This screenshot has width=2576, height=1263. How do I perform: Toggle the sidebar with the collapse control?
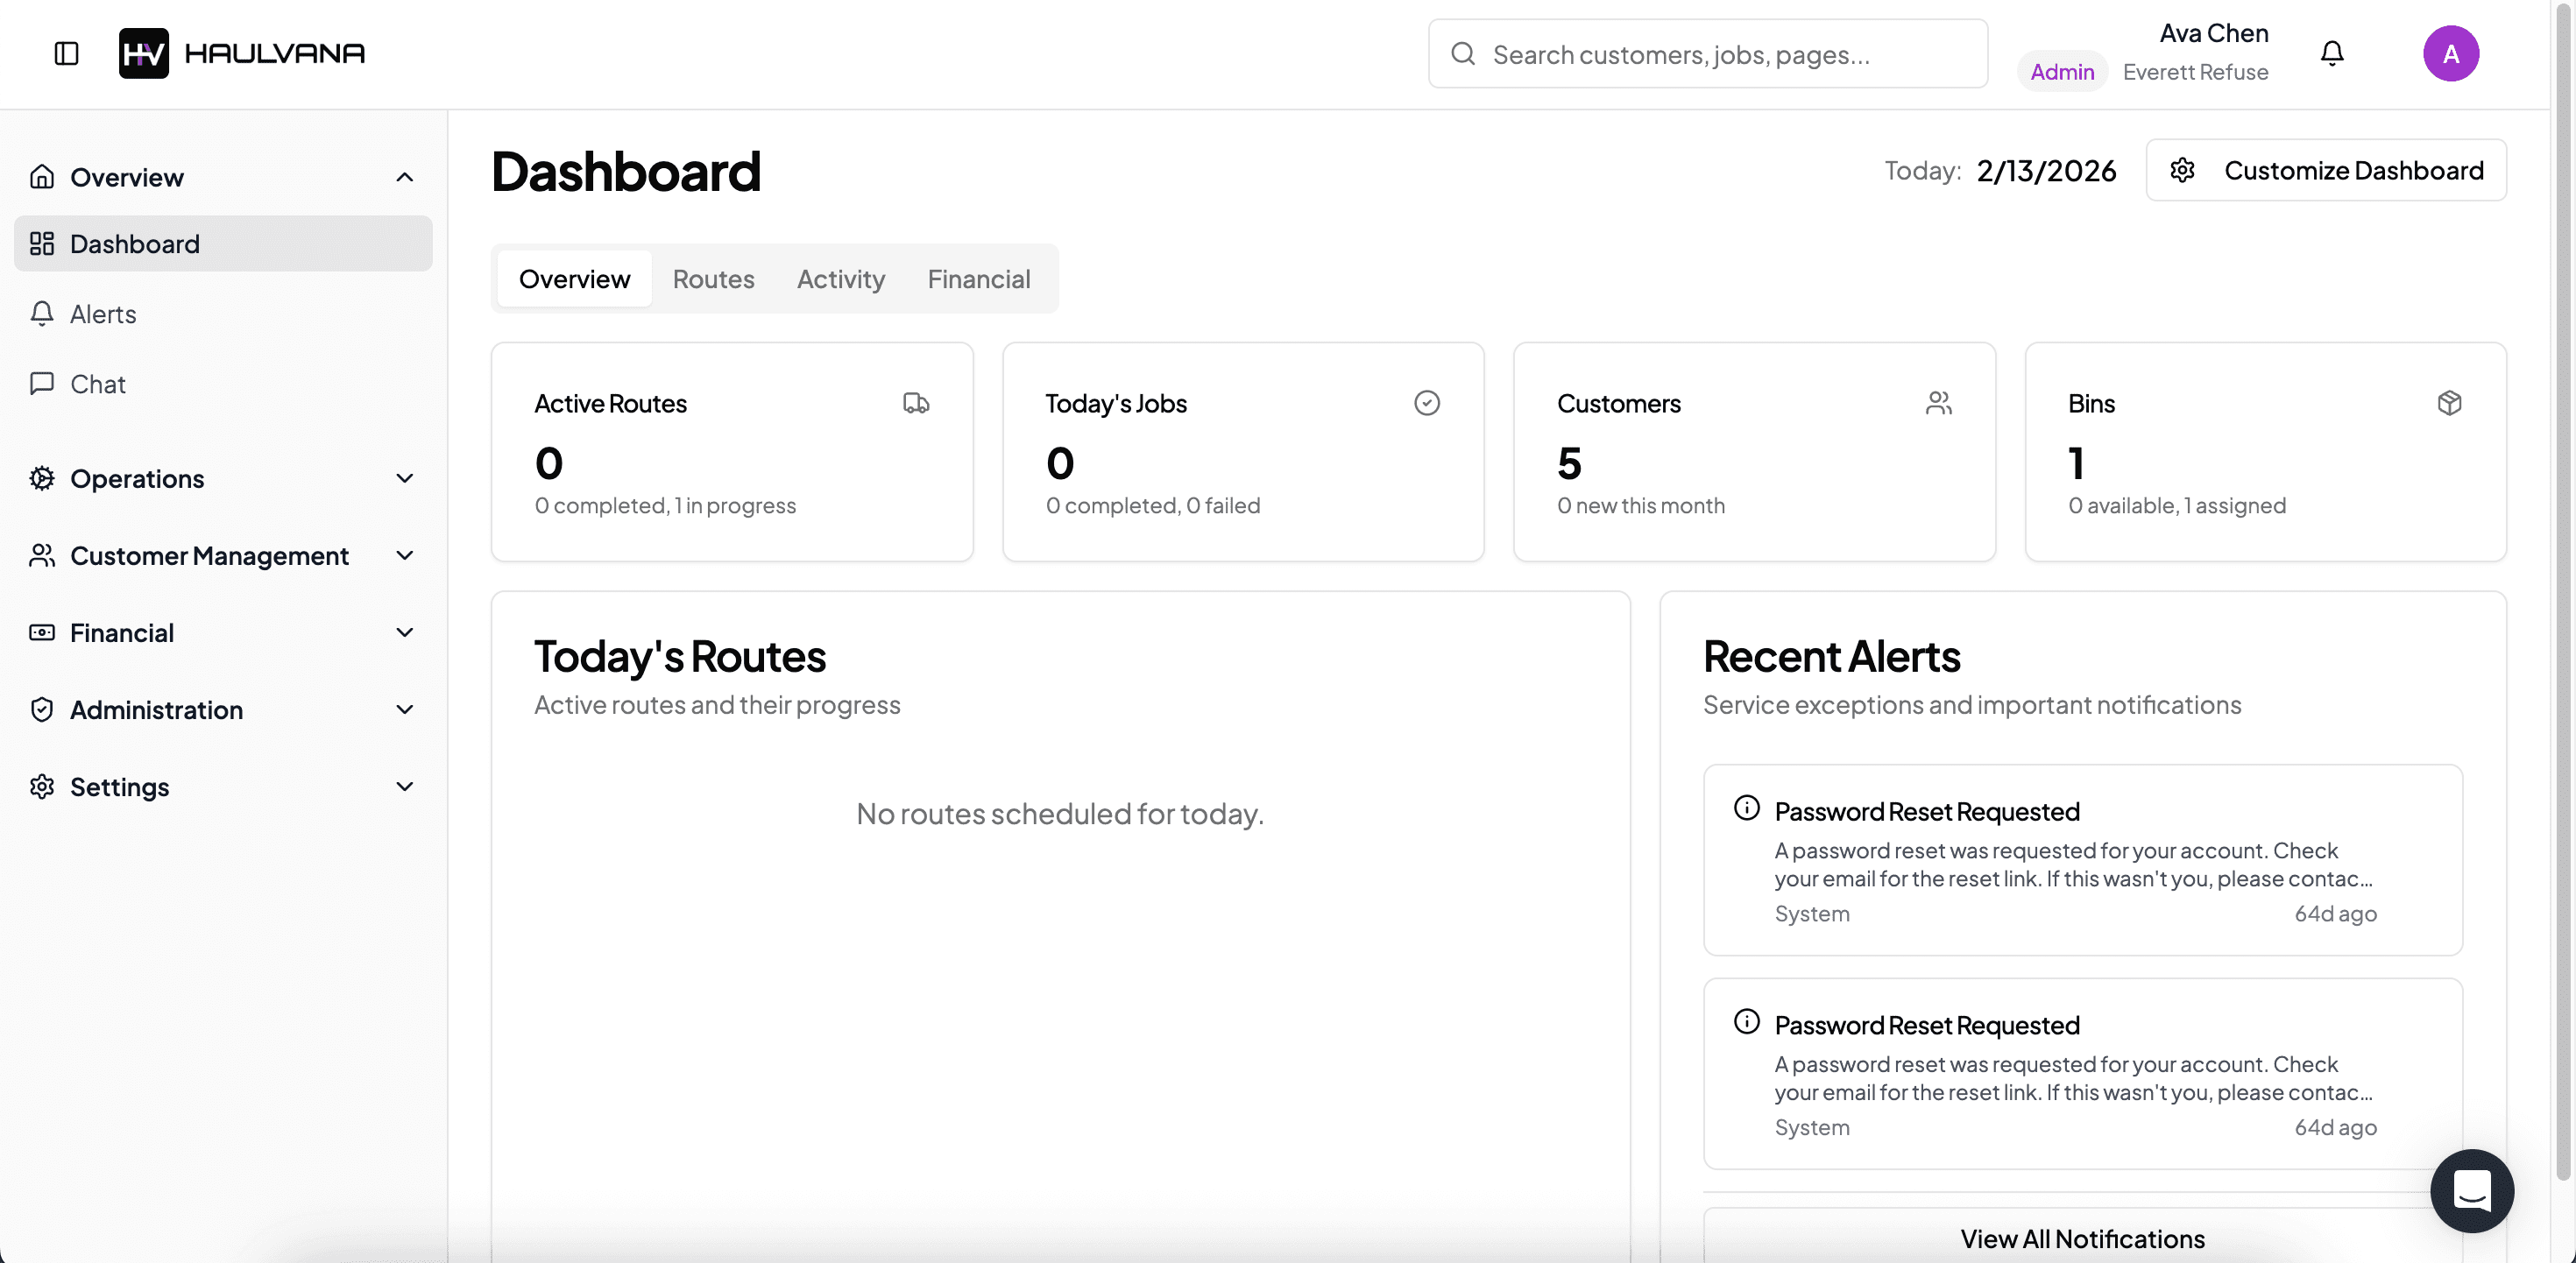(66, 54)
